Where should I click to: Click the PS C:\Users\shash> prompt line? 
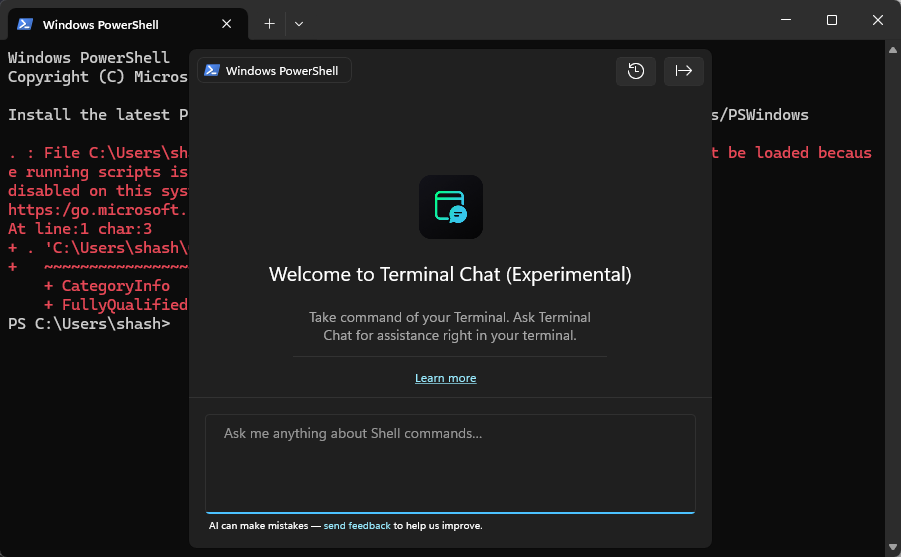[89, 324]
